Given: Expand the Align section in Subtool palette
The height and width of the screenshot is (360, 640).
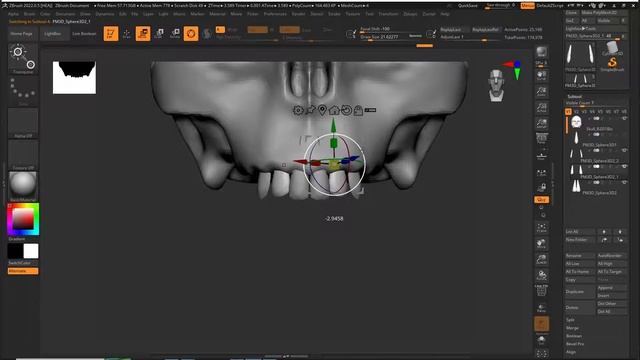Looking at the screenshot, I should (x=571, y=352).
